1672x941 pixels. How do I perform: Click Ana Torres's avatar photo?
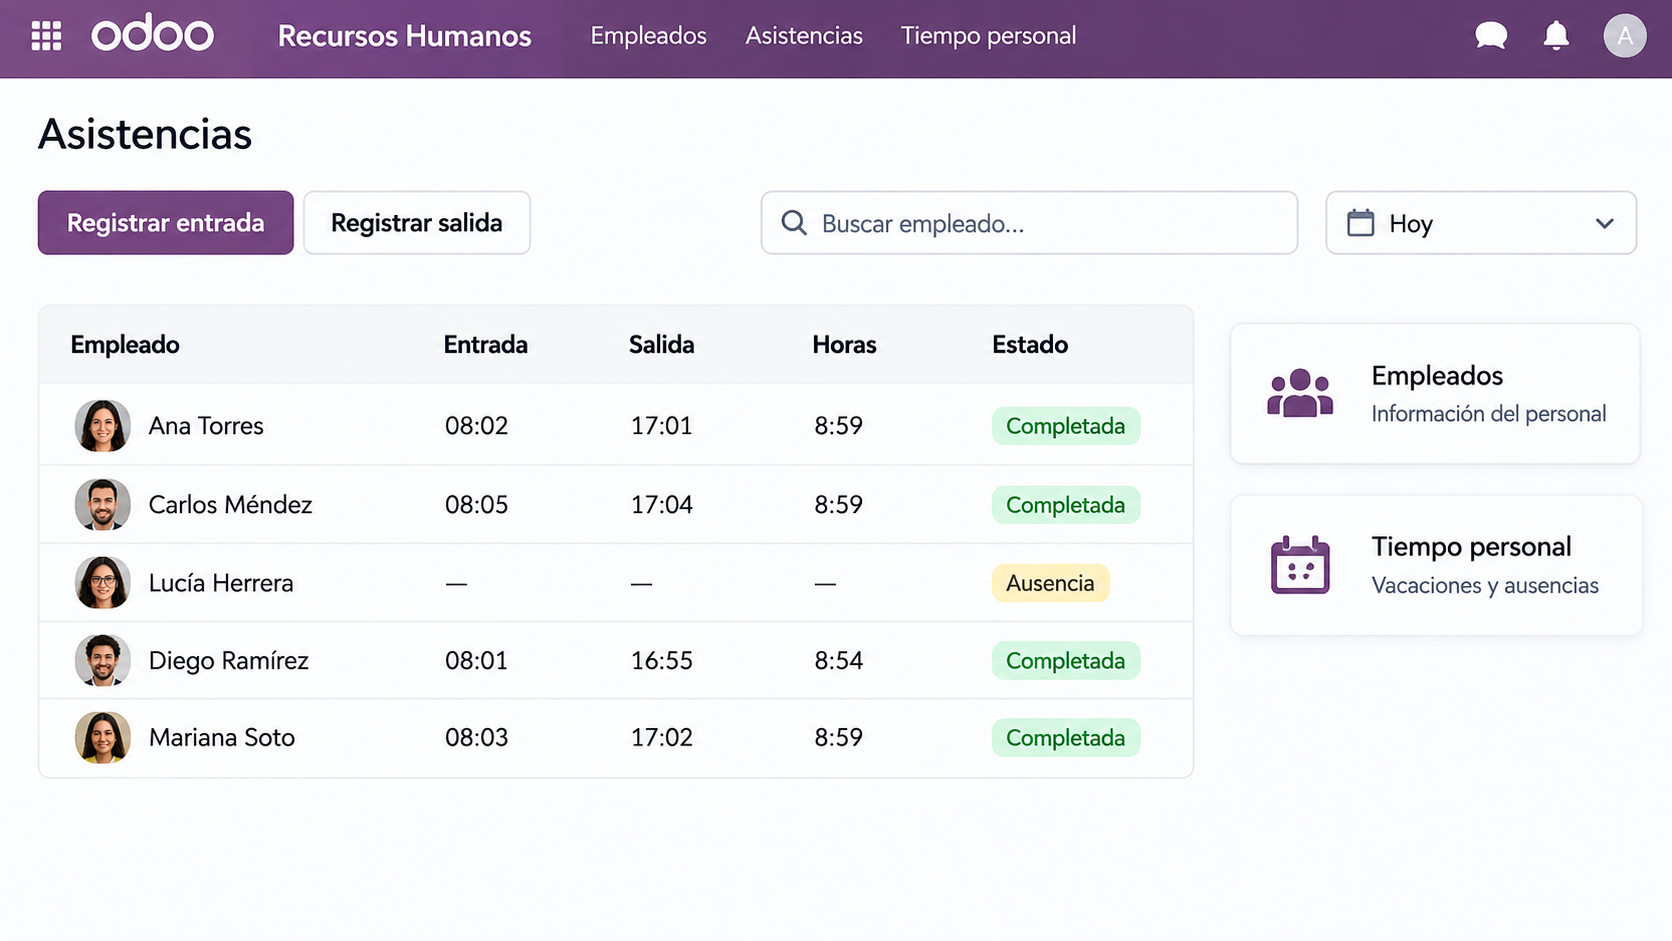click(x=102, y=426)
